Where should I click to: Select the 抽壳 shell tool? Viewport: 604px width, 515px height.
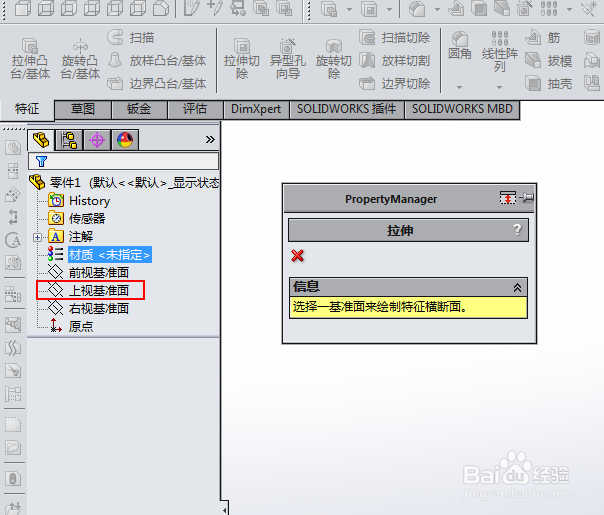pos(549,84)
